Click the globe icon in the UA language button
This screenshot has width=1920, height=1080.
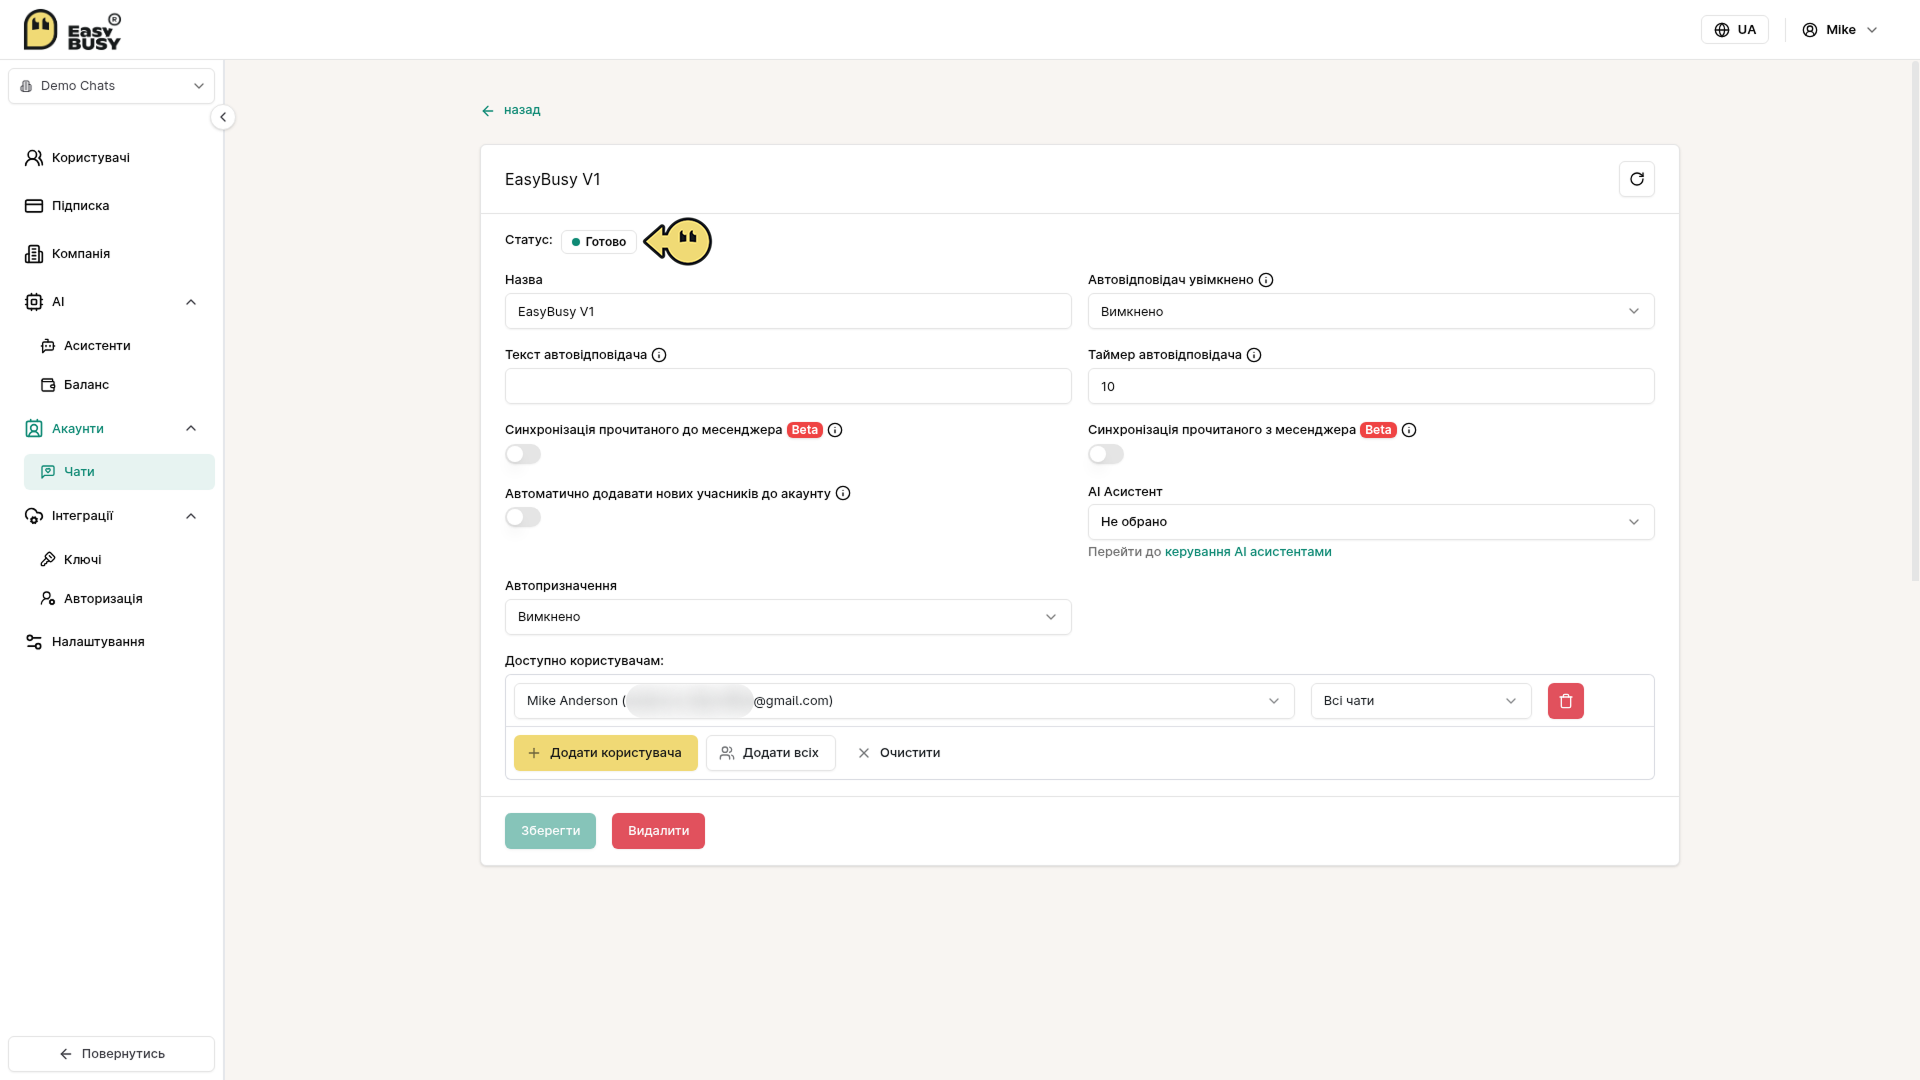click(x=1722, y=30)
